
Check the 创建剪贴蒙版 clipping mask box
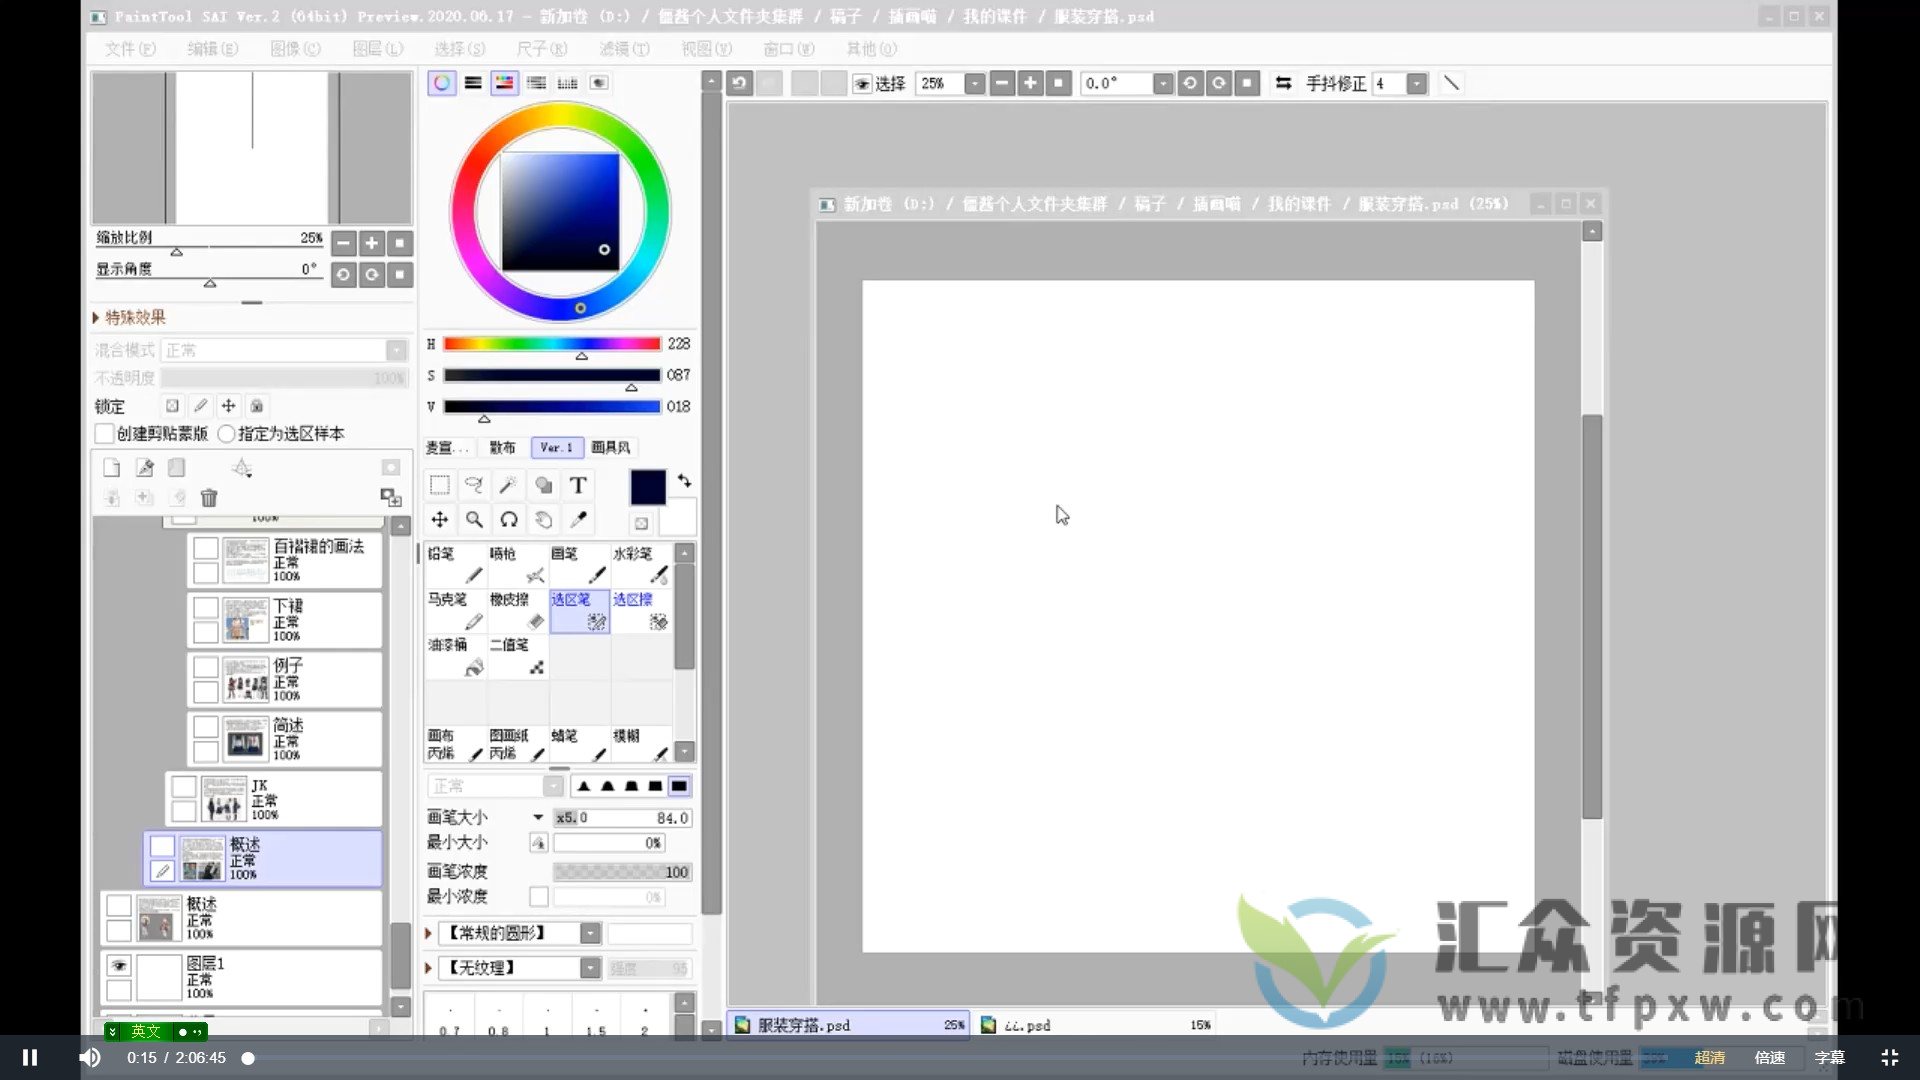tap(104, 434)
